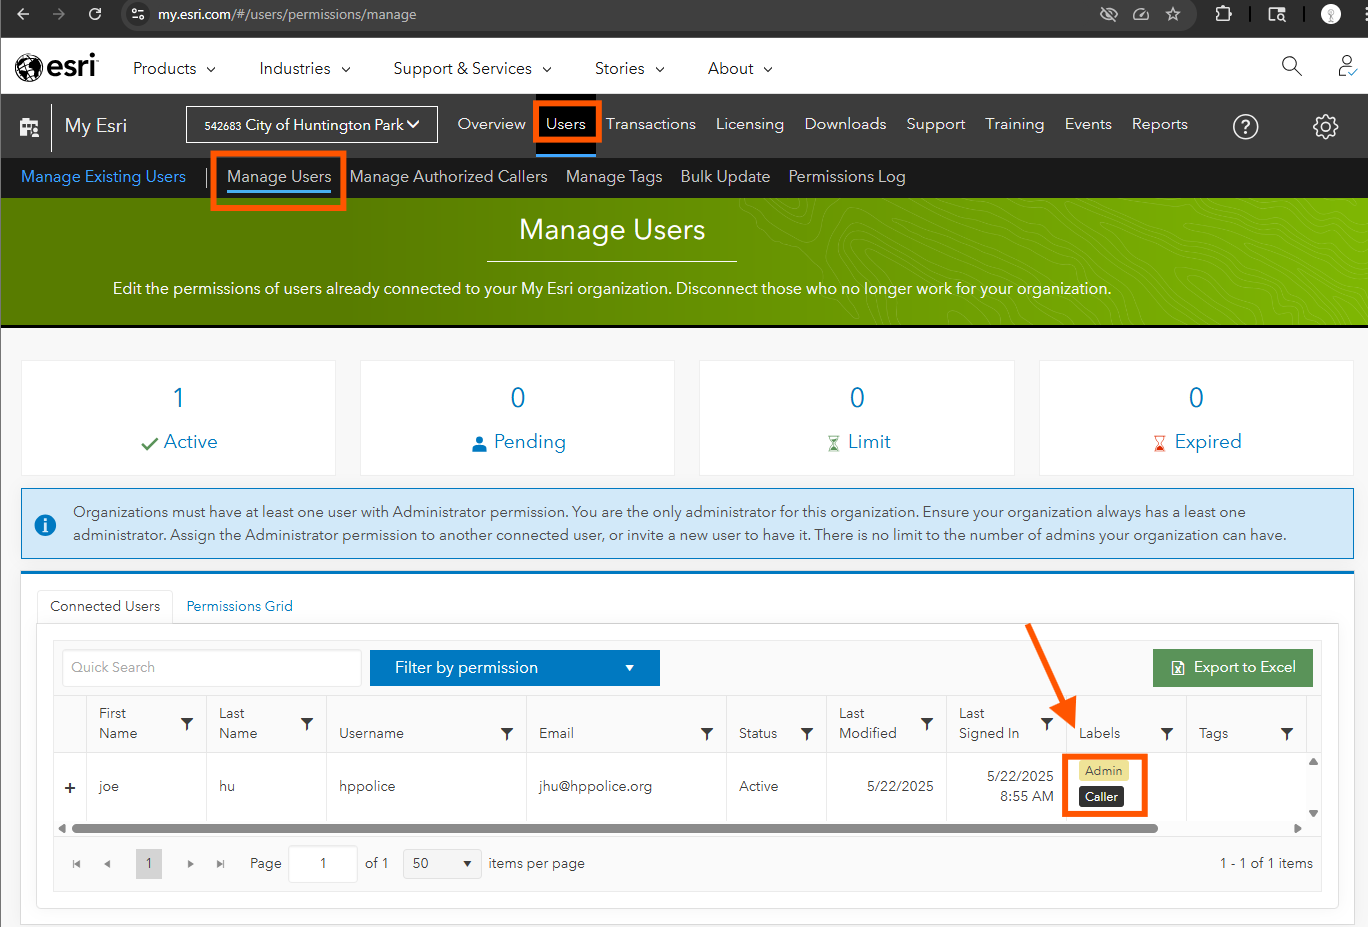
Task: Expand the joe hu user row
Action: 70,787
